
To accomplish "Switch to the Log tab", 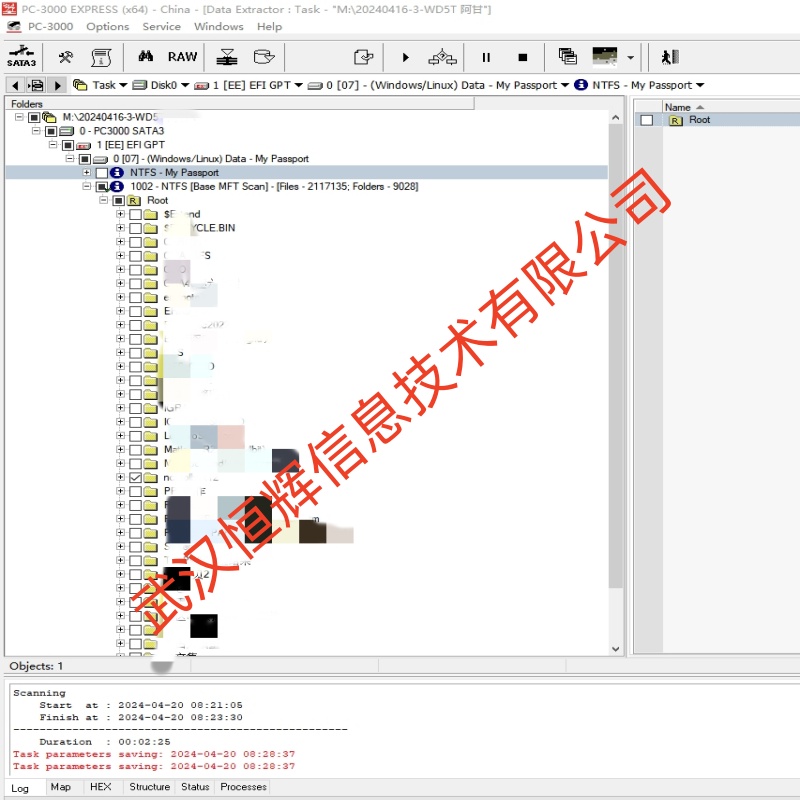I will (20, 788).
